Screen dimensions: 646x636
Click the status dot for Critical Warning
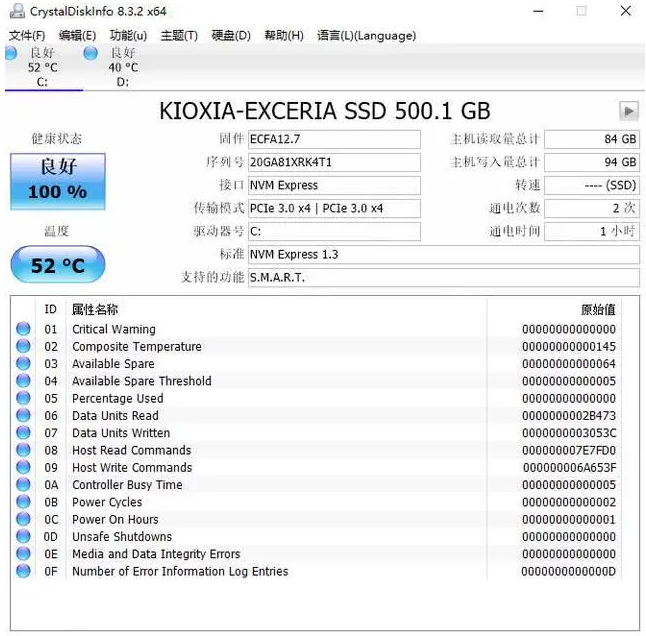tap(23, 329)
